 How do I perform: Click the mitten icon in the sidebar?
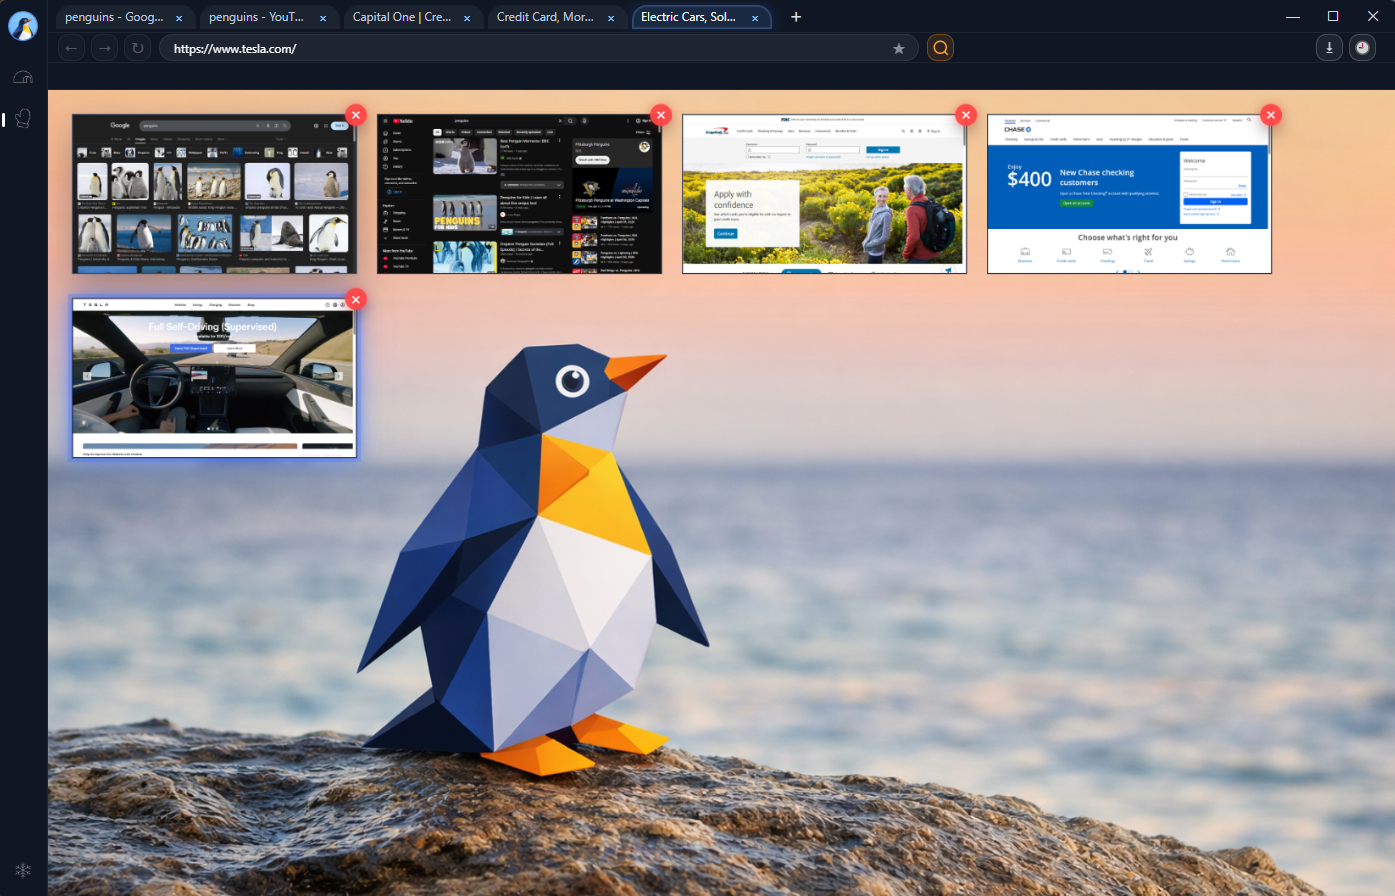tap(22, 118)
